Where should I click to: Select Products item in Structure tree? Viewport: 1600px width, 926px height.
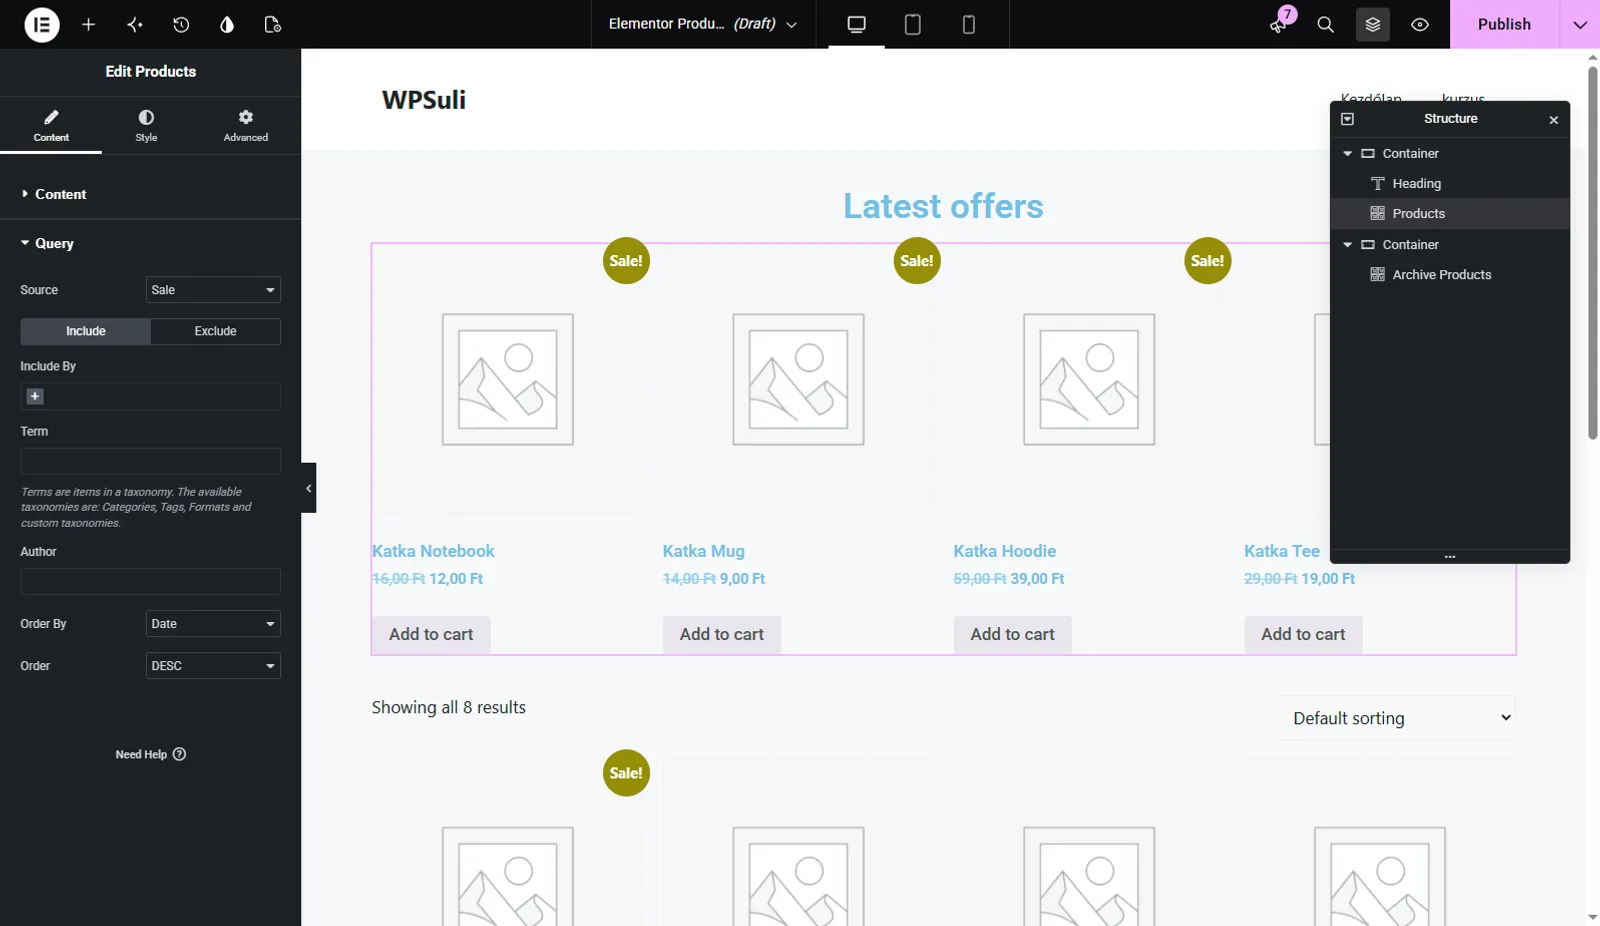coord(1450,213)
